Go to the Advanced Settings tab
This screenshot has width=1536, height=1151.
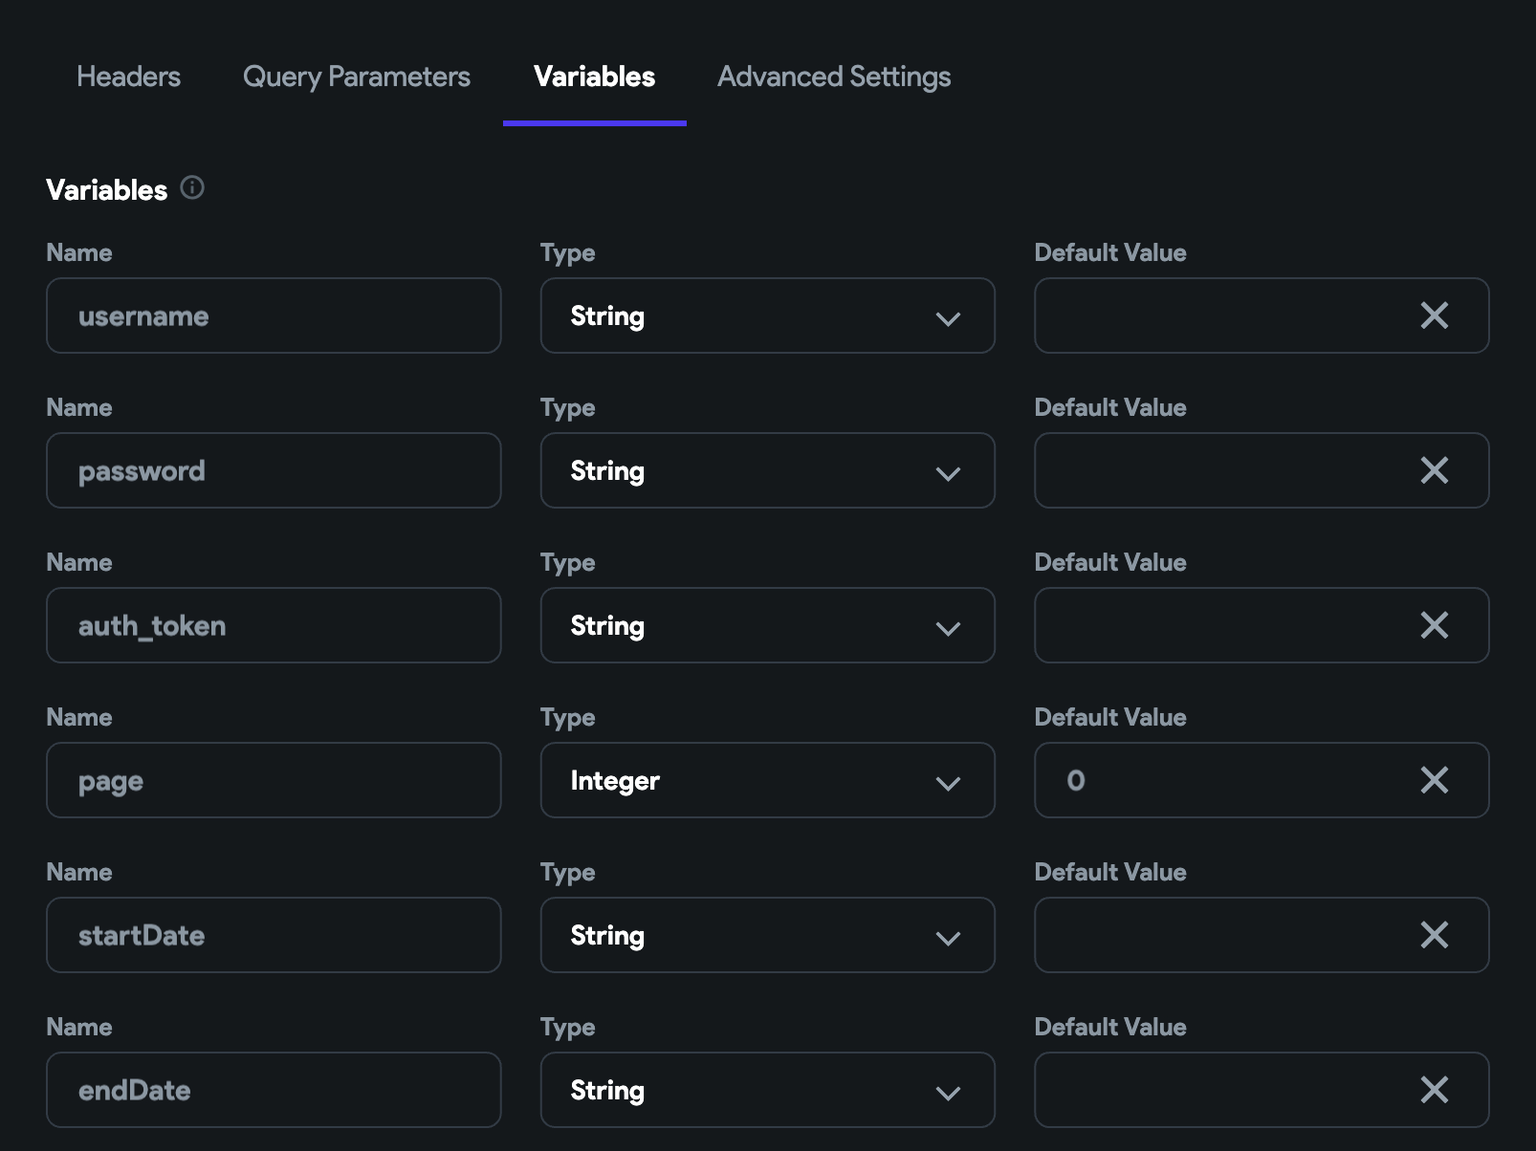pos(834,77)
